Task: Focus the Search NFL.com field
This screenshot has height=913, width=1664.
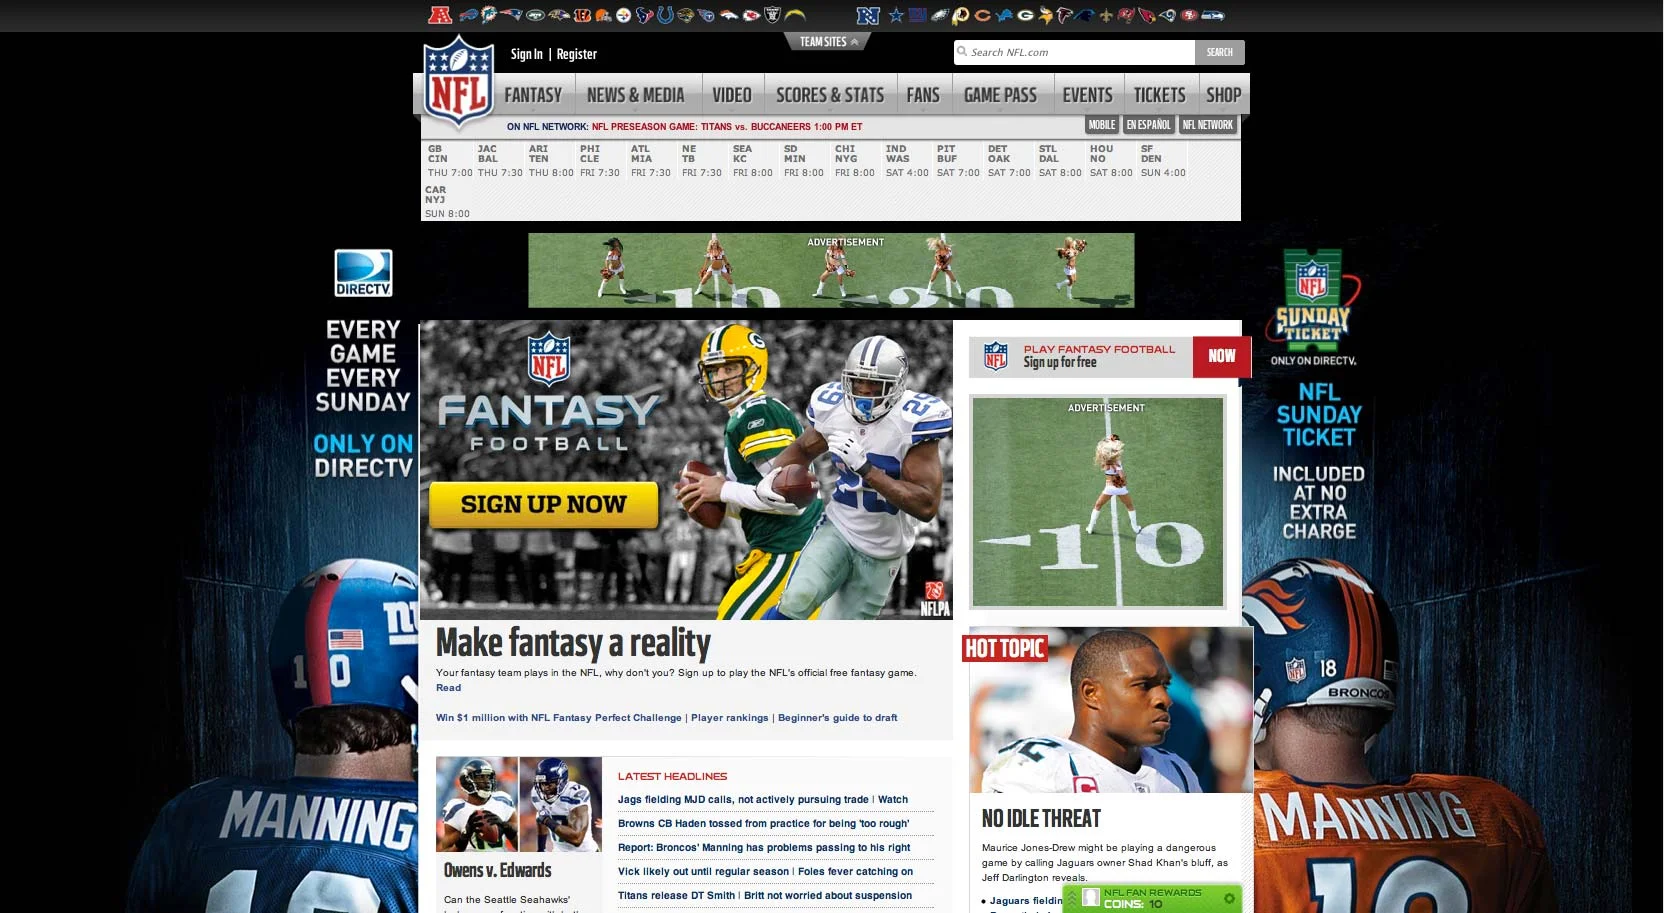Action: point(1074,52)
